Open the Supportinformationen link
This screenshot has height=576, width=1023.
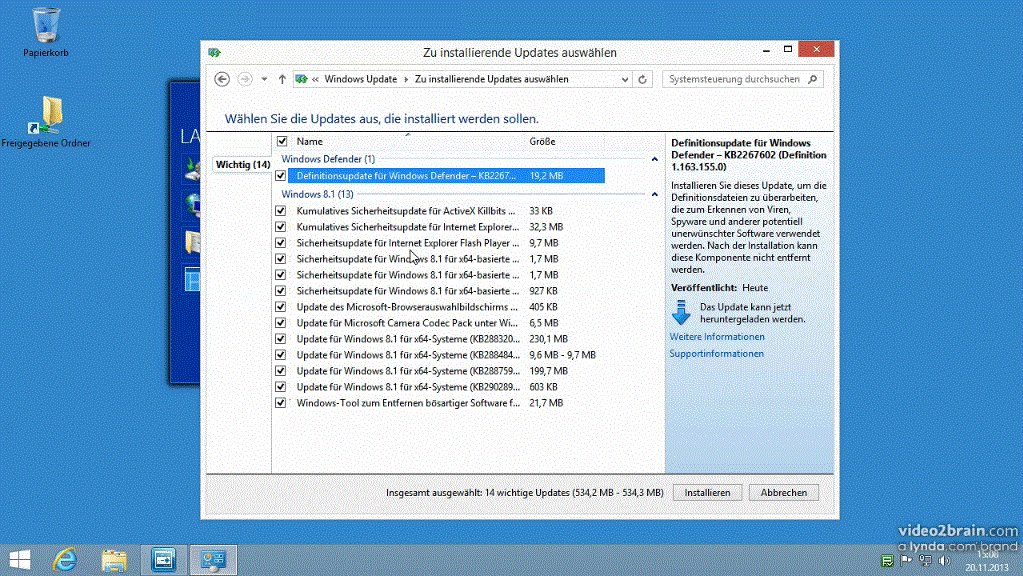pos(716,354)
